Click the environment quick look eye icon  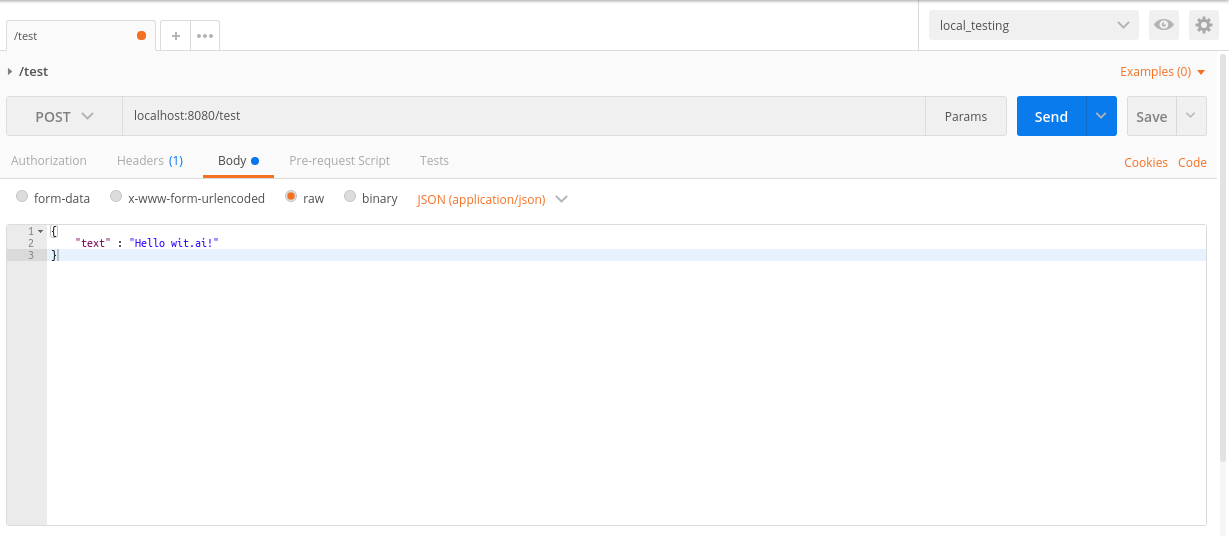(x=1163, y=25)
